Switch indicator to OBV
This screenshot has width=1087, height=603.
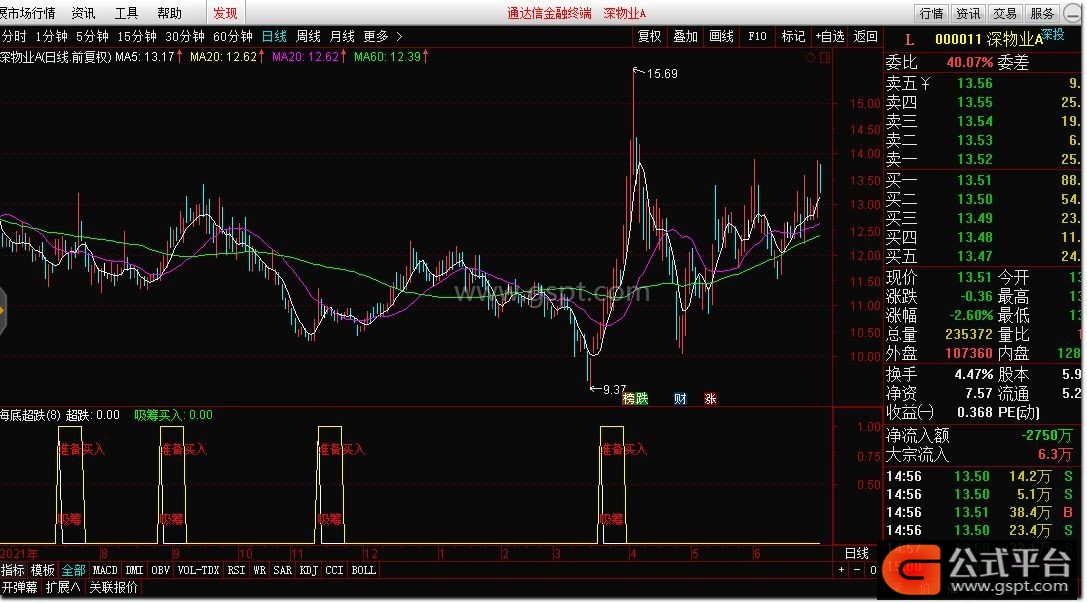click(x=160, y=570)
